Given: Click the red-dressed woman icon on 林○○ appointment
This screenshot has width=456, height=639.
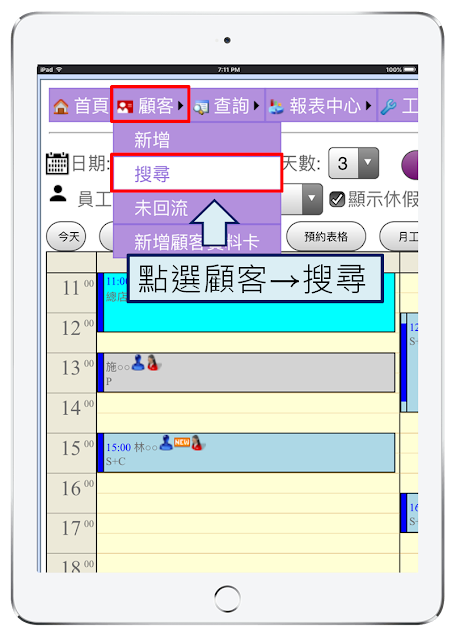Looking at the screenshot, I should (197, 443).
